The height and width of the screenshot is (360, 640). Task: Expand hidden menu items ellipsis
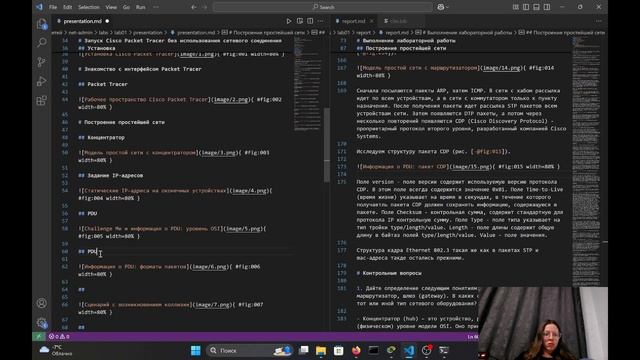pos(156,7)
